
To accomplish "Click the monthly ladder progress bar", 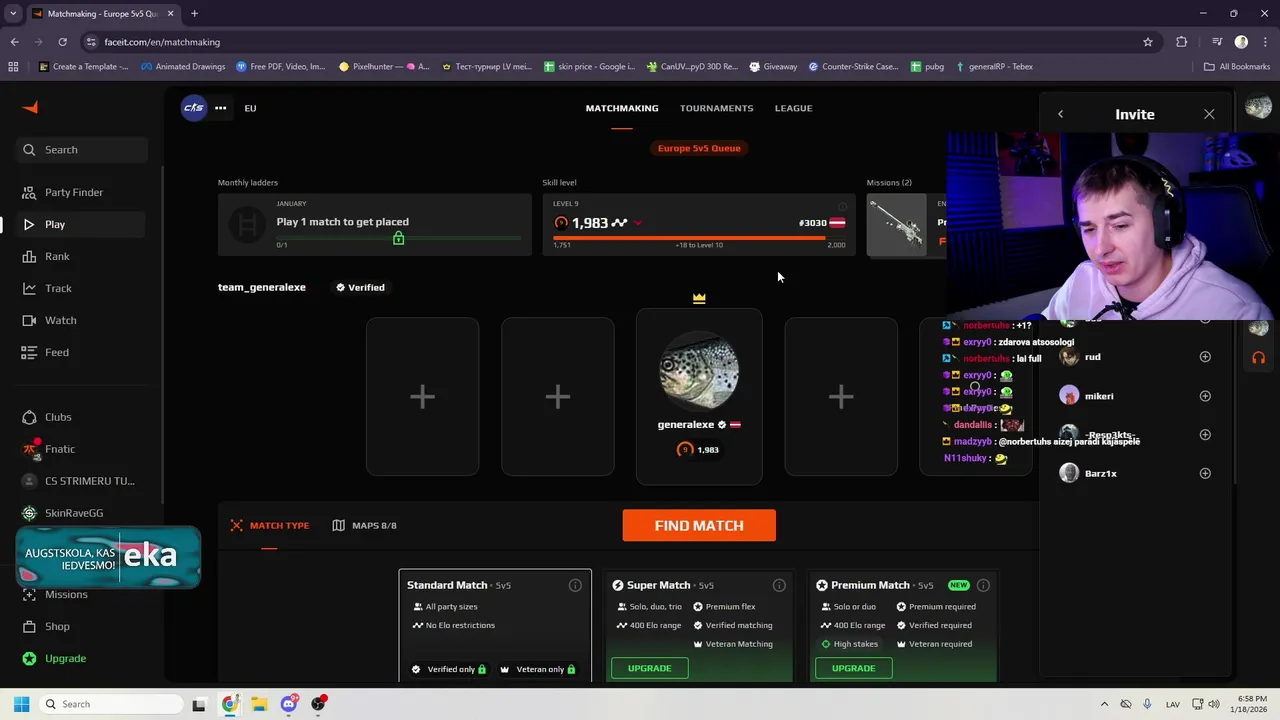I will tap(399, 238).
